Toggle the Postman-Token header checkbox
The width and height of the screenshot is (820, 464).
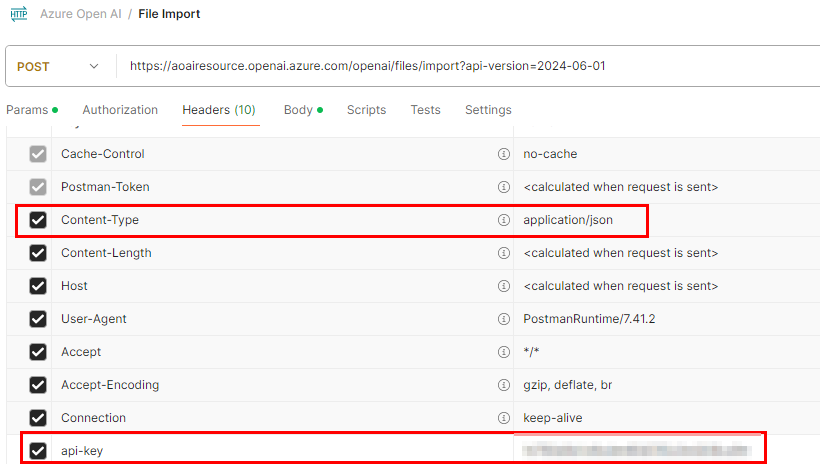point(38,187)
